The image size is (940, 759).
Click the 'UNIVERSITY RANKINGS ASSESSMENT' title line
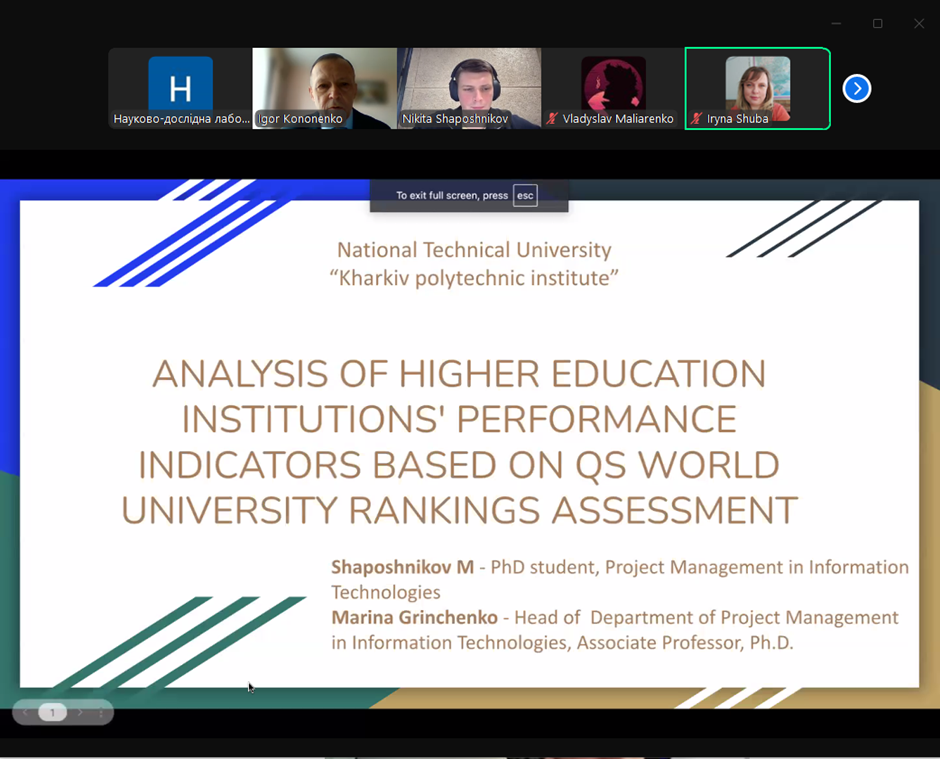(459, 511)
